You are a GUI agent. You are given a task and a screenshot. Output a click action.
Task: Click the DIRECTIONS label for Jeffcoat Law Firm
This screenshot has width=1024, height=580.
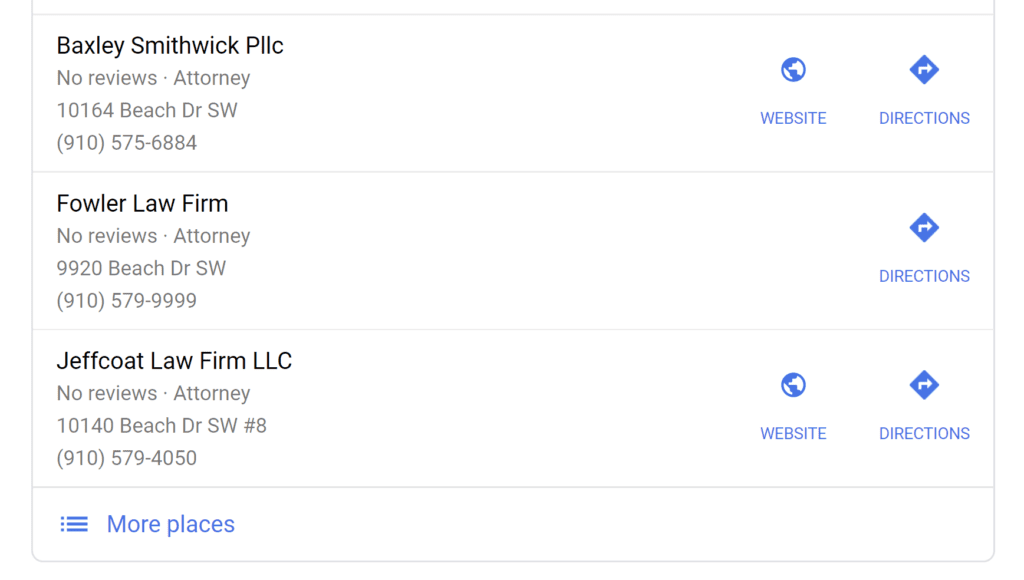point(924,434)
